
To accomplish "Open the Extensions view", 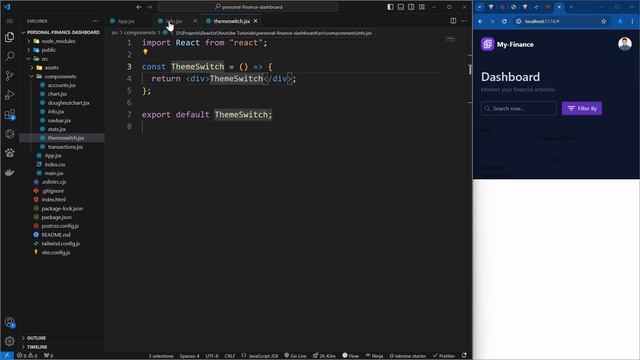I will 9,114.
